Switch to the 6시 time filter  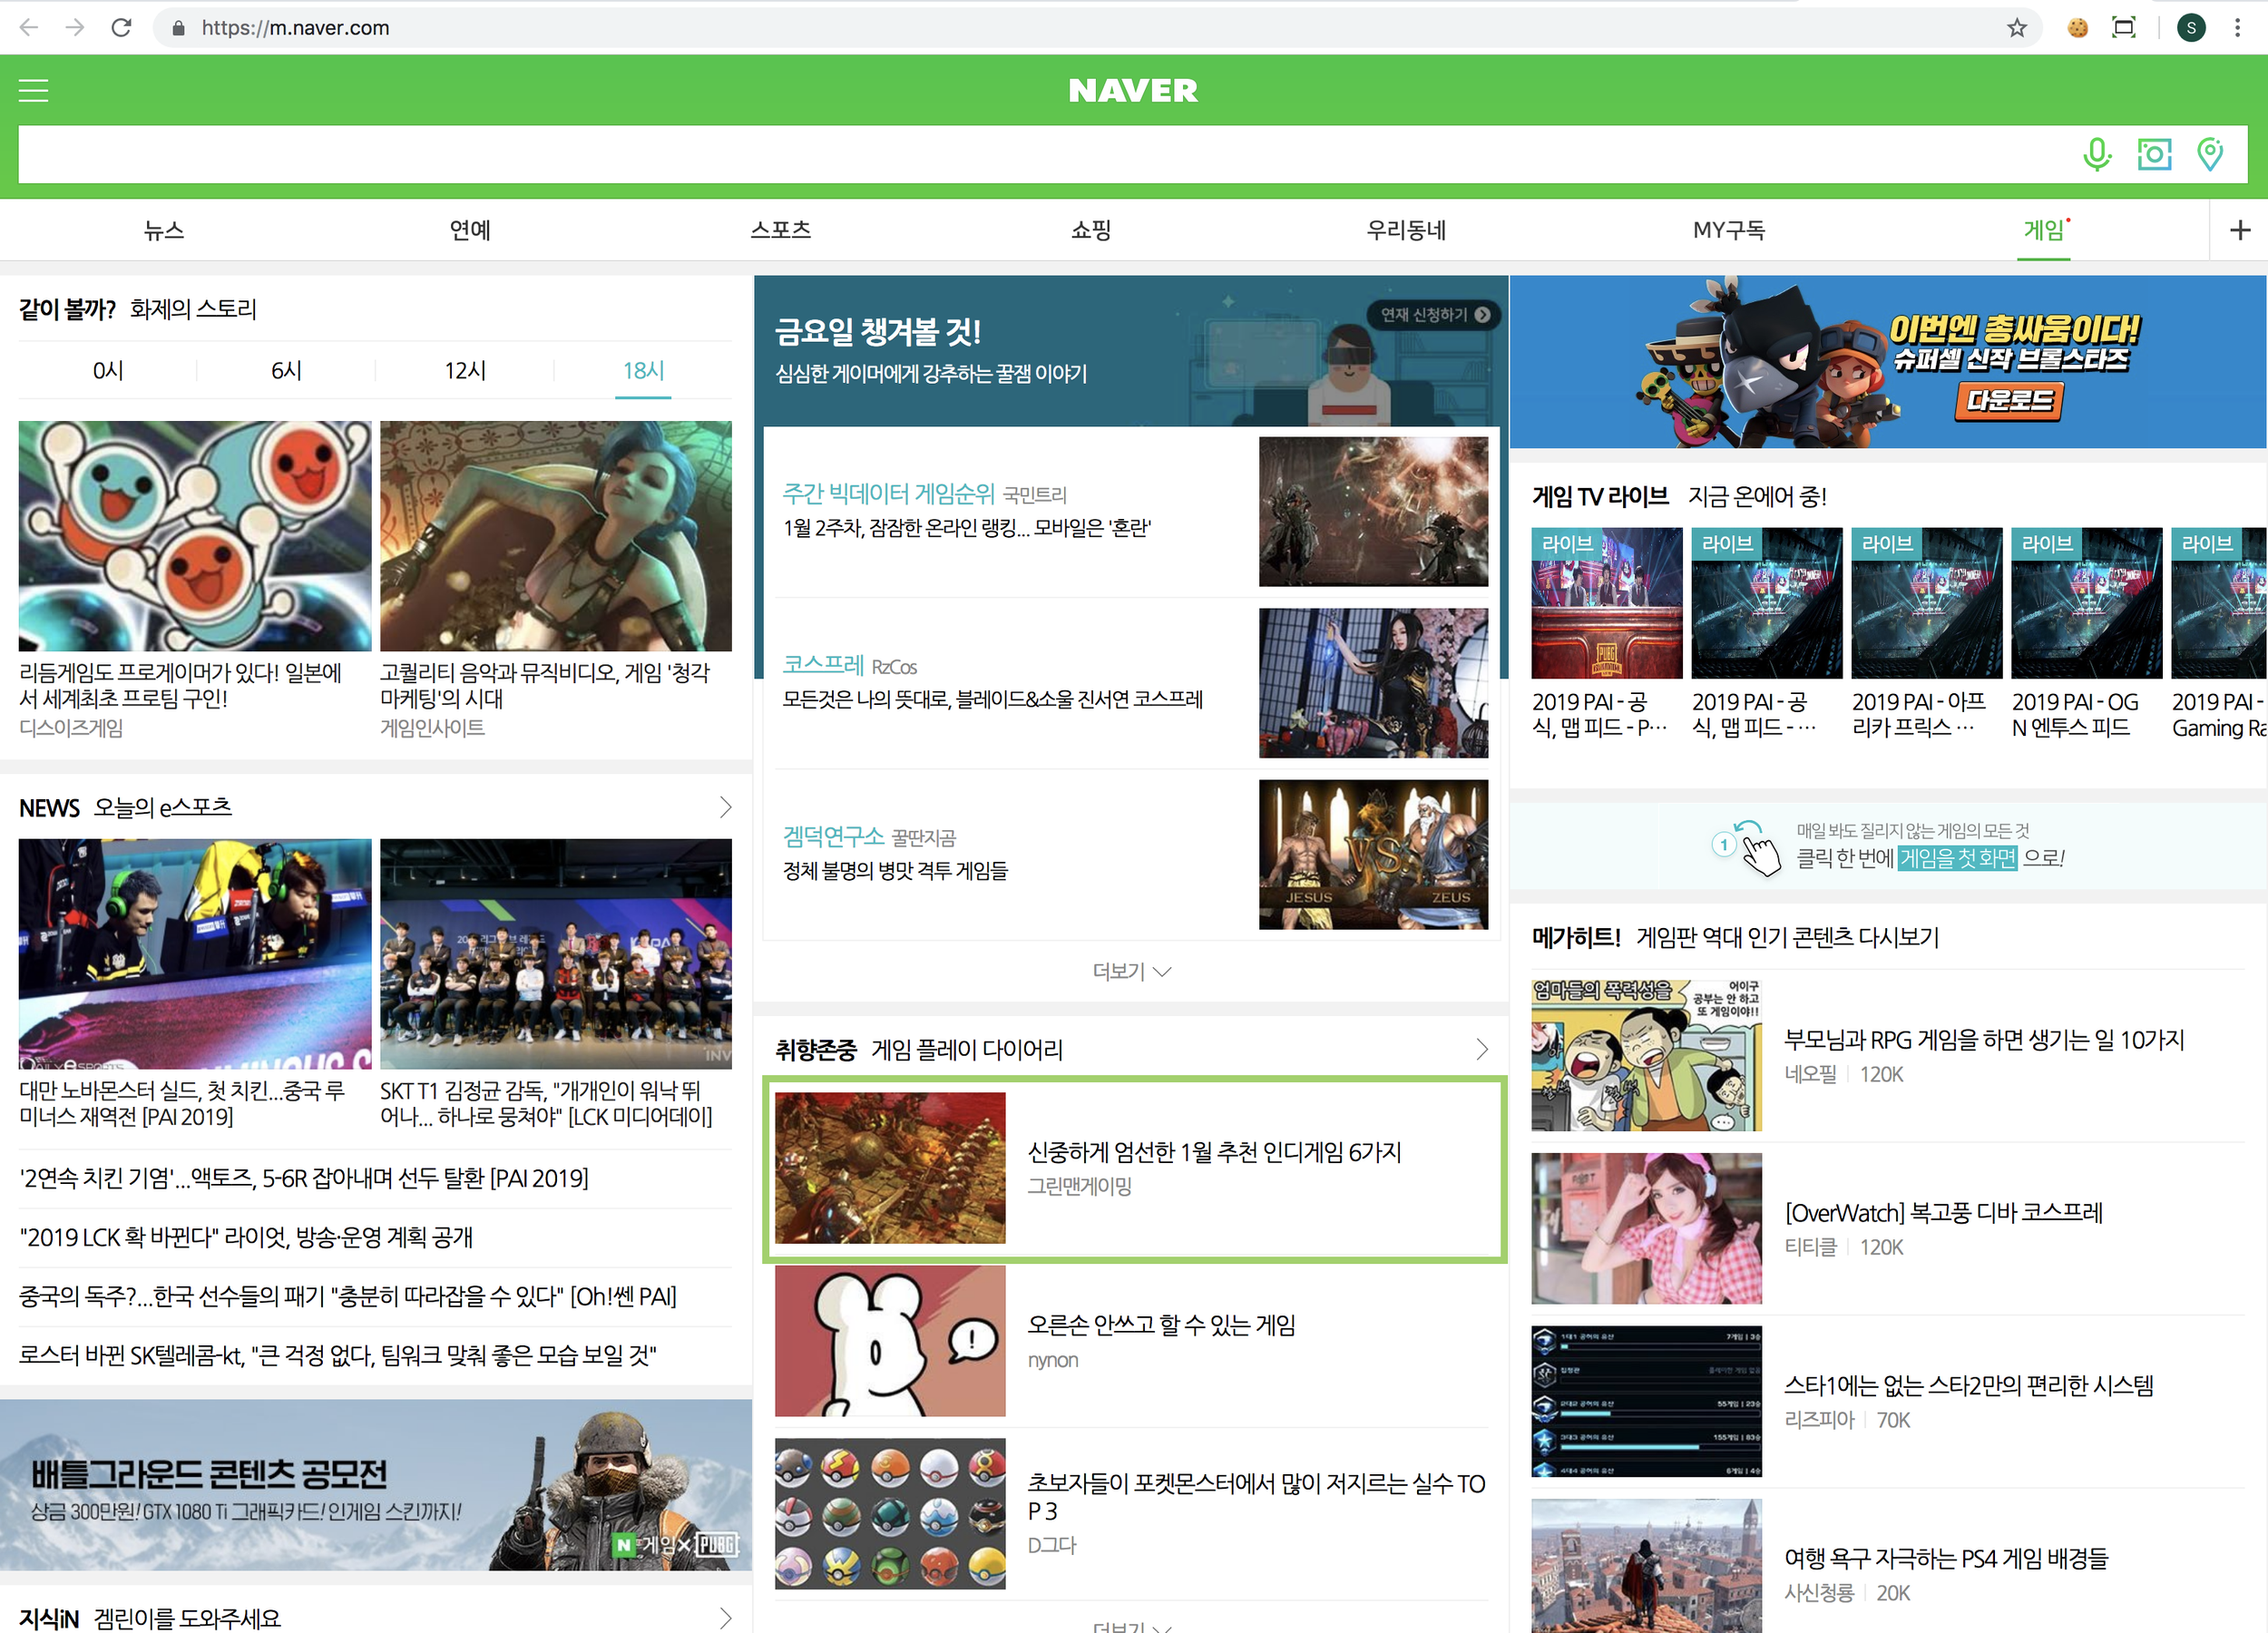[x=287, y=371]
